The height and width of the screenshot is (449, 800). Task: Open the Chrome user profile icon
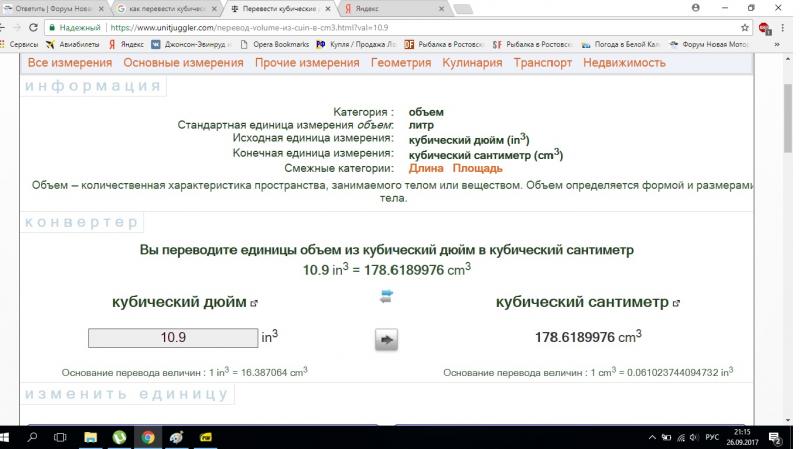pyautogui.click(x=694, y=7)
